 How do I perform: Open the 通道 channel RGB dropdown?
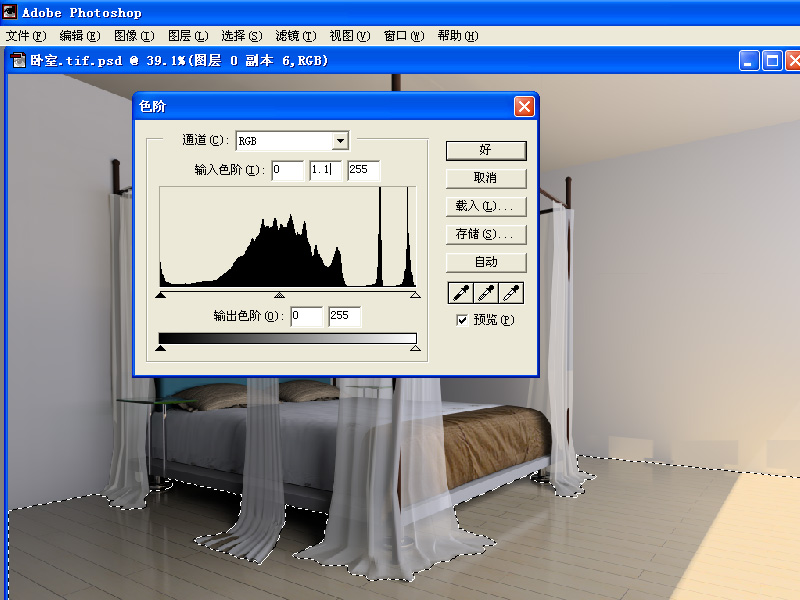pyautogui.click(x=292, y=141)
